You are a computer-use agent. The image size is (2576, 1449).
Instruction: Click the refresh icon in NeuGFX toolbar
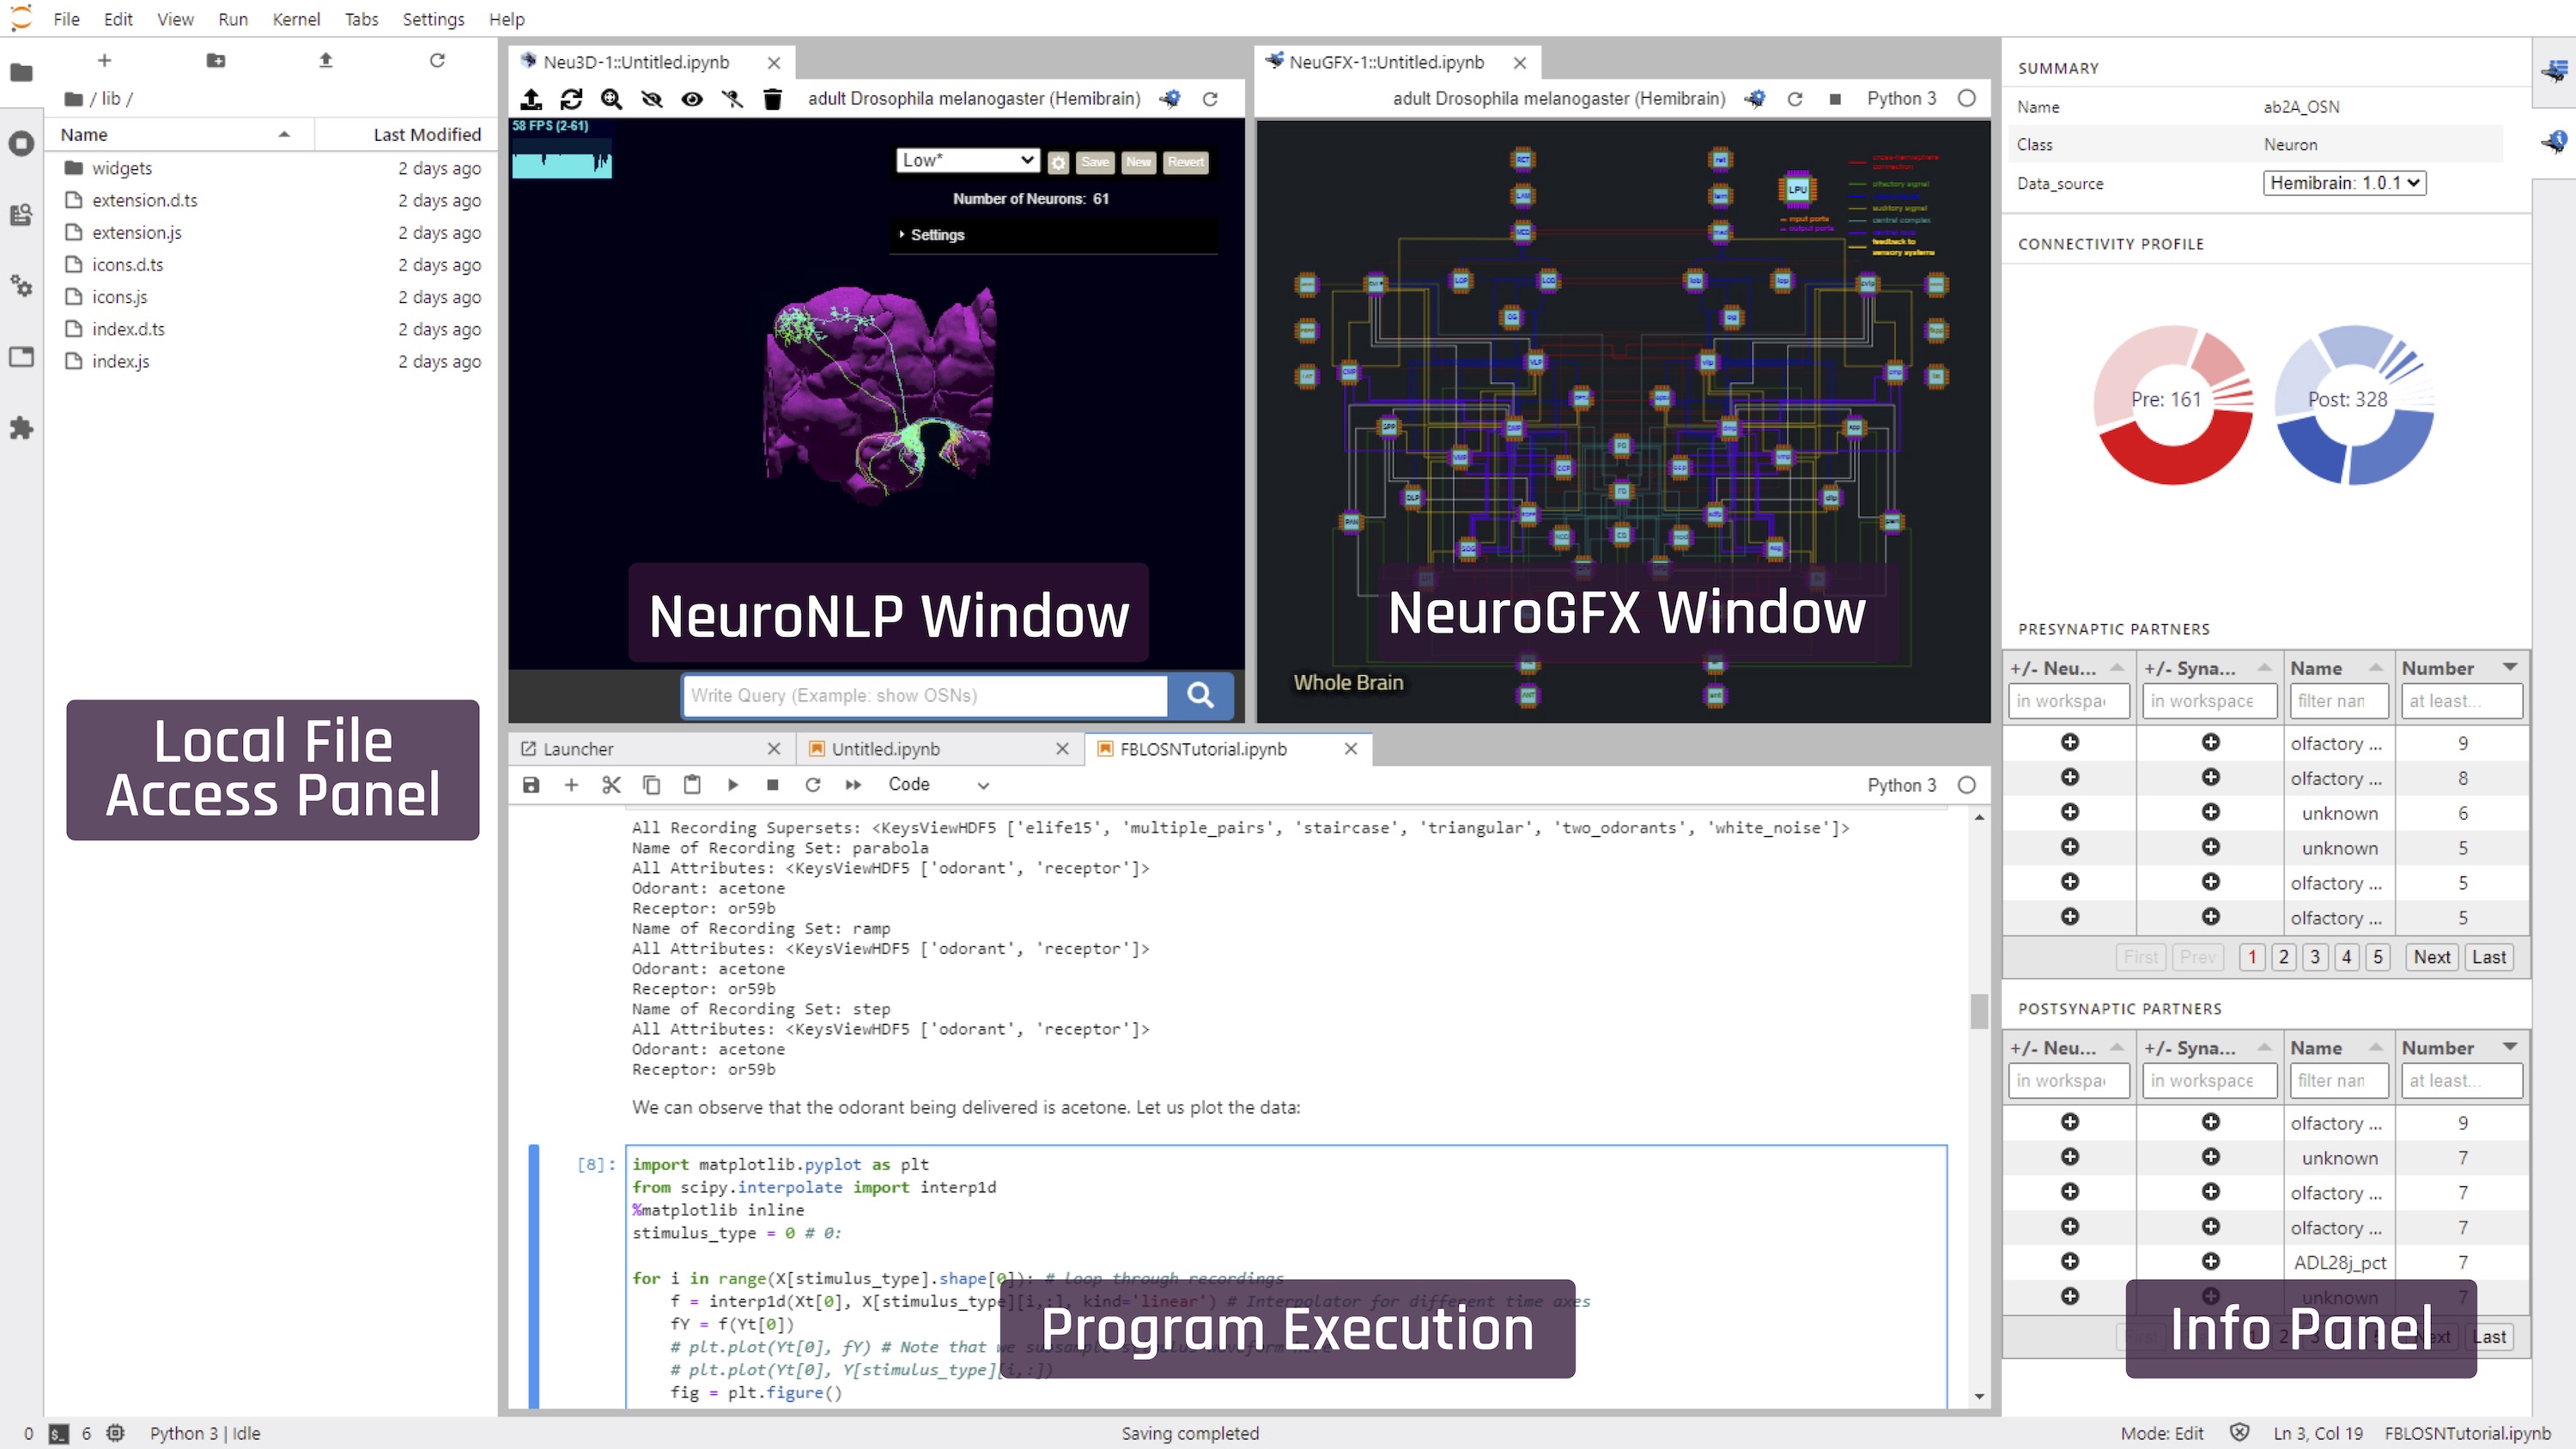[1795, 99]
